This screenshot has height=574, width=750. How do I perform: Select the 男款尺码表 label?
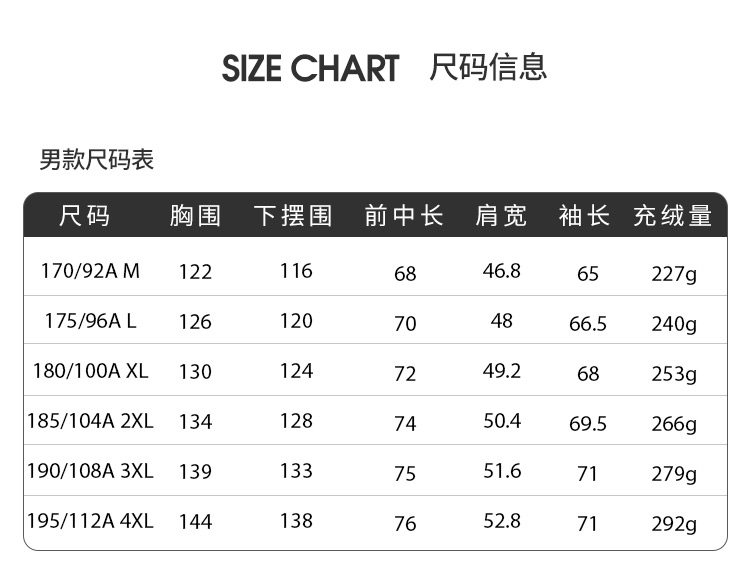pyautogui.click(x=96, y=160)
